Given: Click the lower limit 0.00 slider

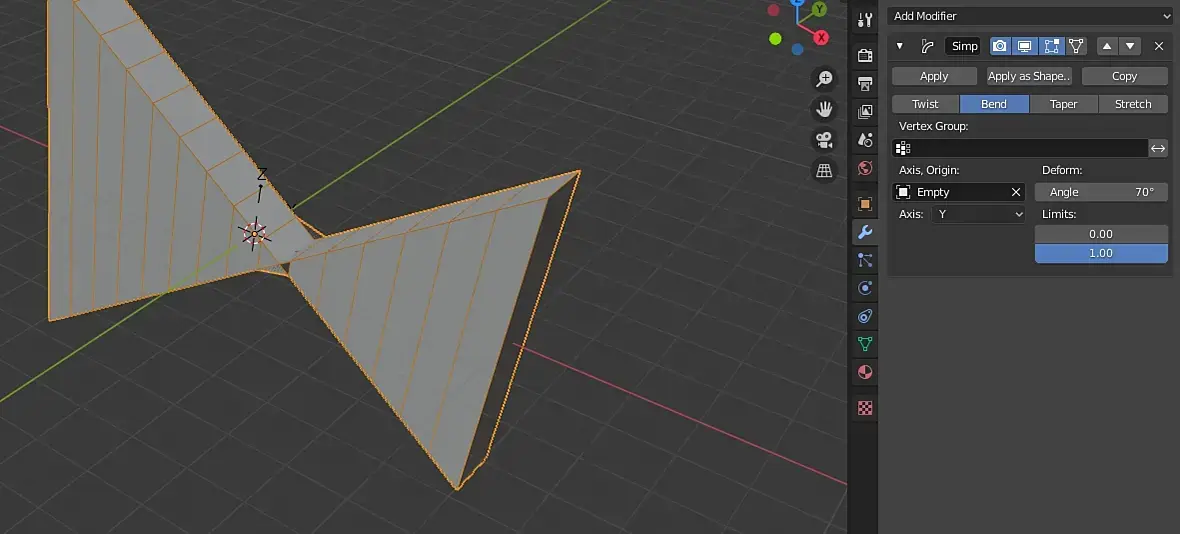Looking at the screenshot, I should [1101, 234].
